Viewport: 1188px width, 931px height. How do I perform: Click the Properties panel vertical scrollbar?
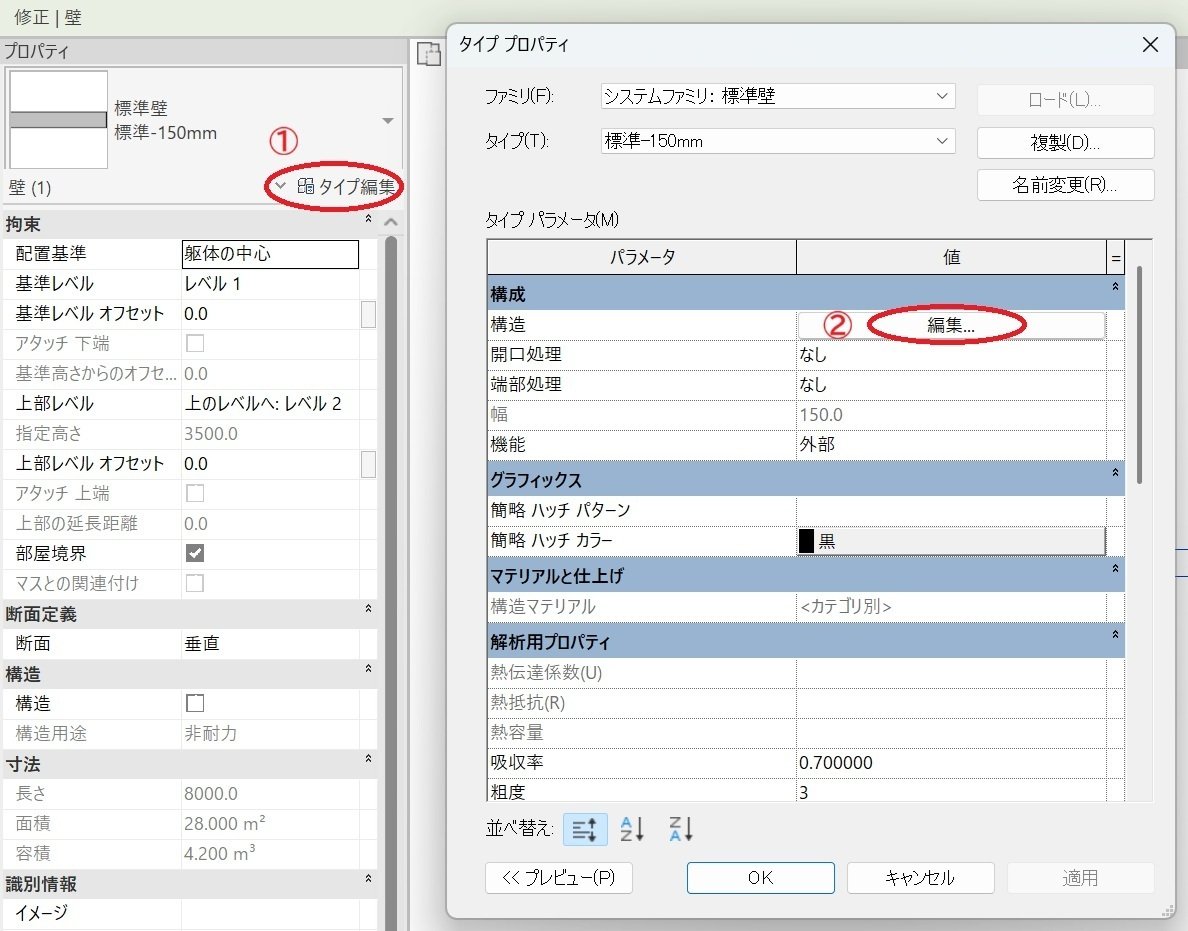(391, 583)
